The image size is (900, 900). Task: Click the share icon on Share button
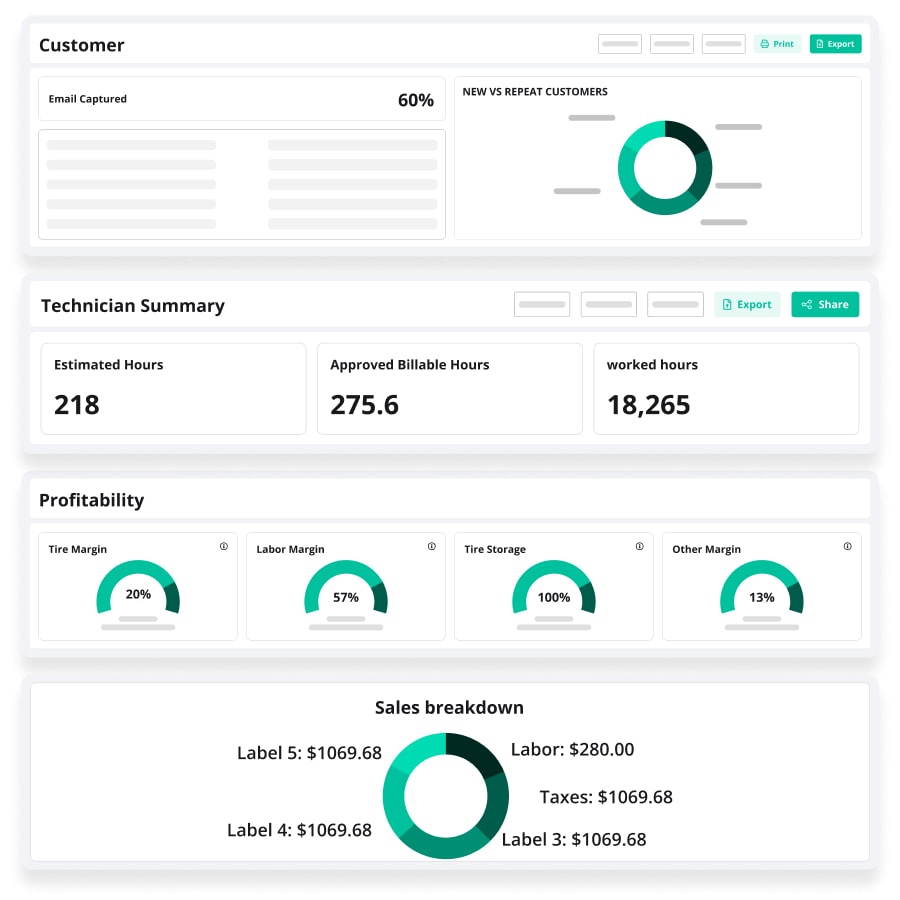point(807,305)
